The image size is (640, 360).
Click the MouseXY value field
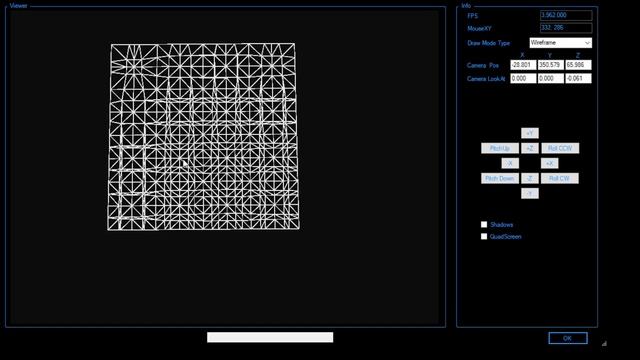tap(566, 28)
